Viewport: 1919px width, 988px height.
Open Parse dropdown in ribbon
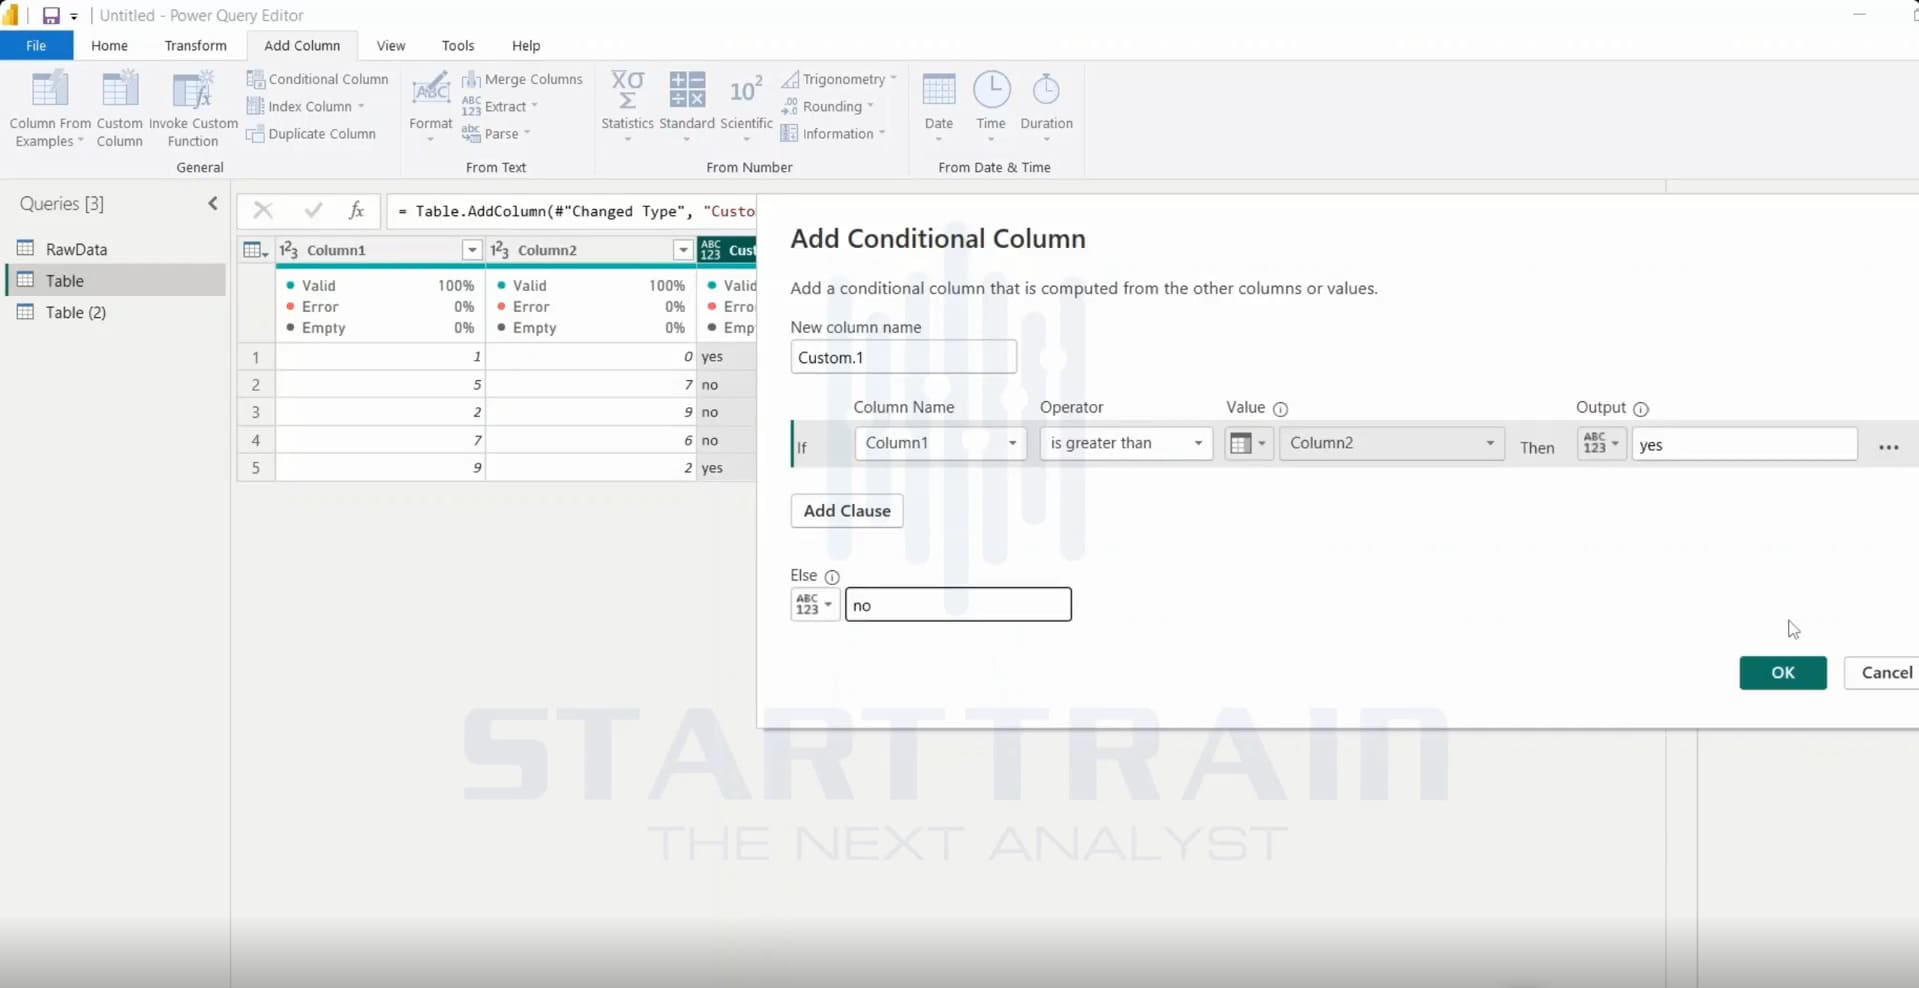(x=496, y=133)
